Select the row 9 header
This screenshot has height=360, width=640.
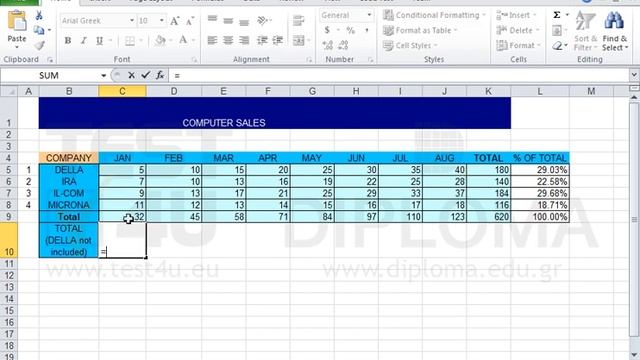[x=9, y=217]
